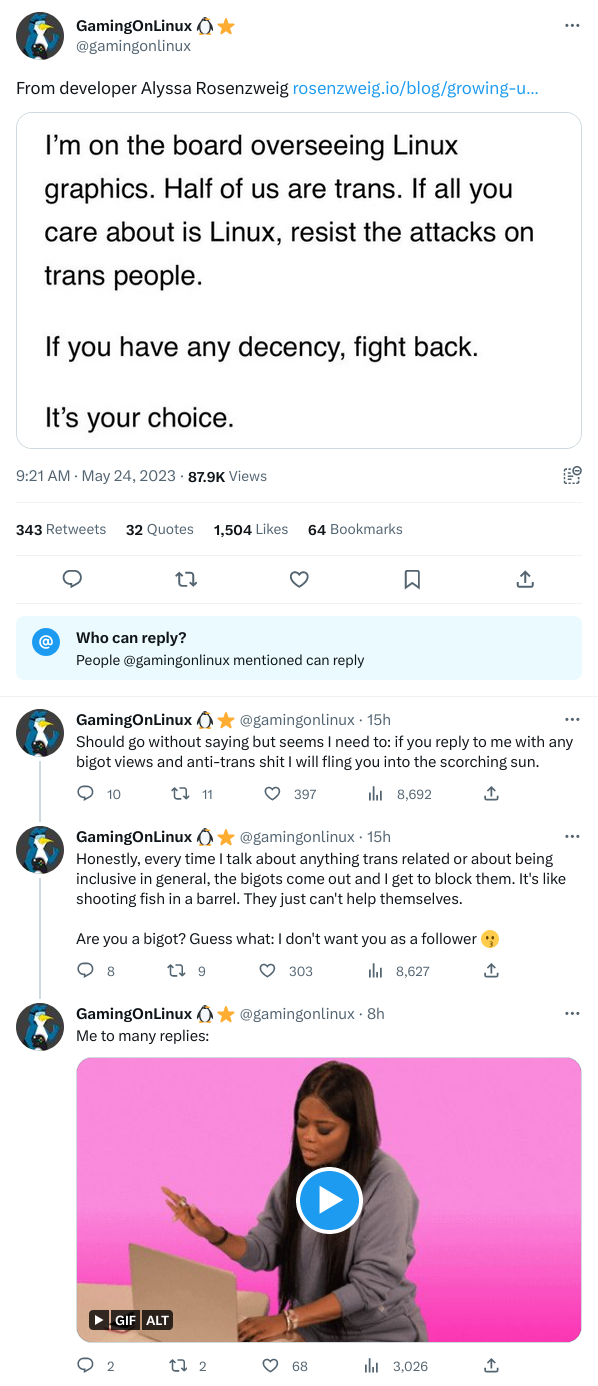Image resolution: width=598 pixels, height=1386 pixels.
Task: Open the rosenzweig.io blog link
Action: 415,88
